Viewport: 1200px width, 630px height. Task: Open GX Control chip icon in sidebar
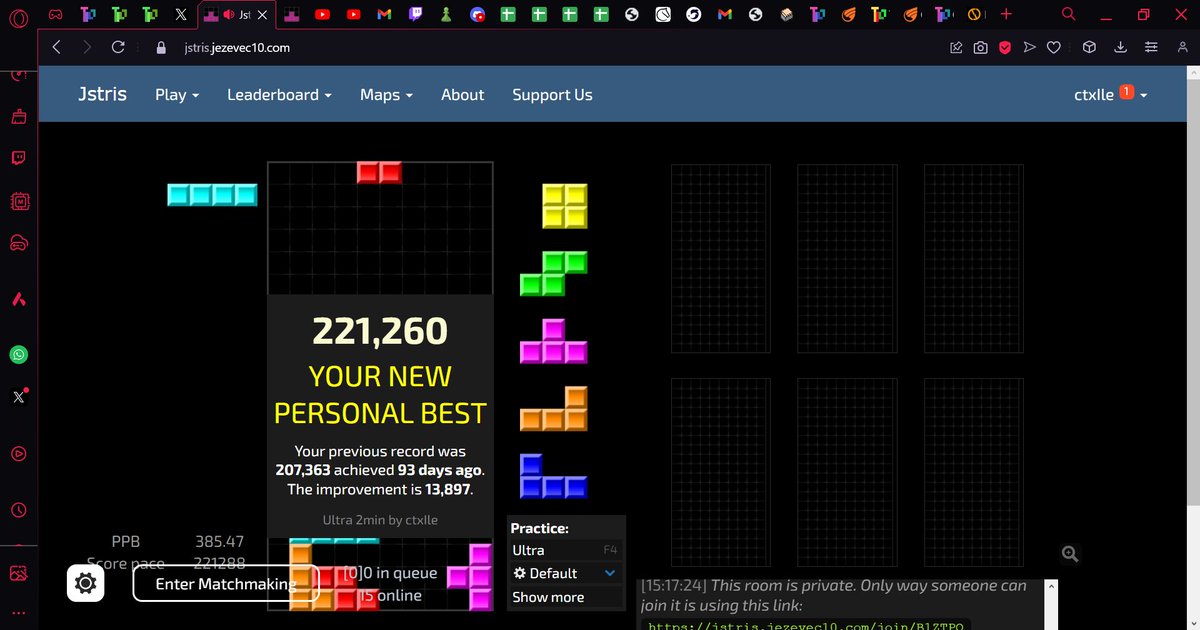18,201
